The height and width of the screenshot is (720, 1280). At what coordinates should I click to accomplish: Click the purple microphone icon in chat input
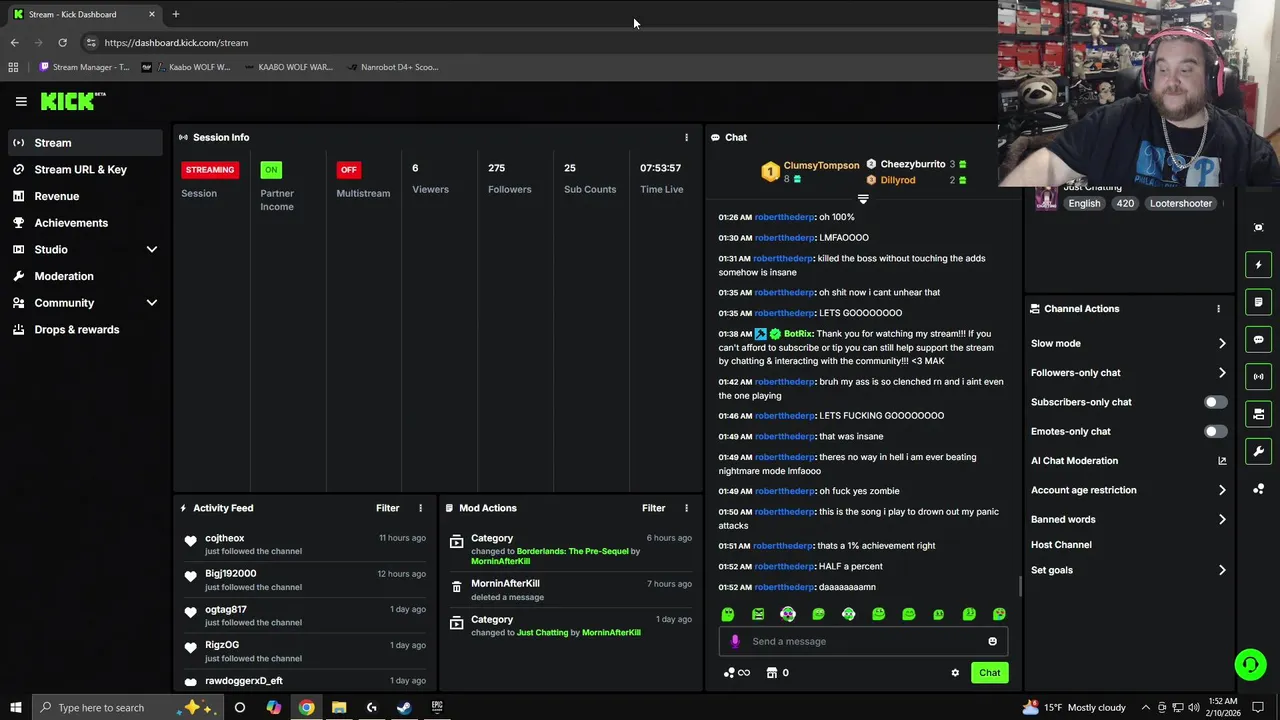735,642
